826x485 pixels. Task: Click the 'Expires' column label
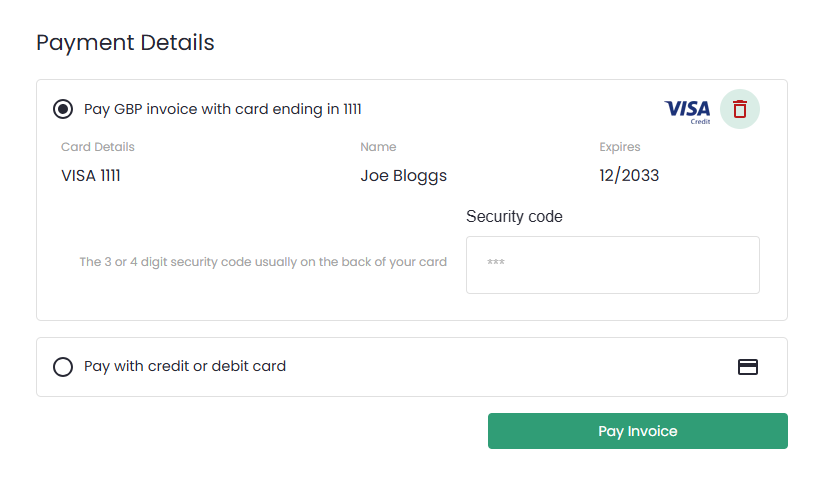[619, 147]
